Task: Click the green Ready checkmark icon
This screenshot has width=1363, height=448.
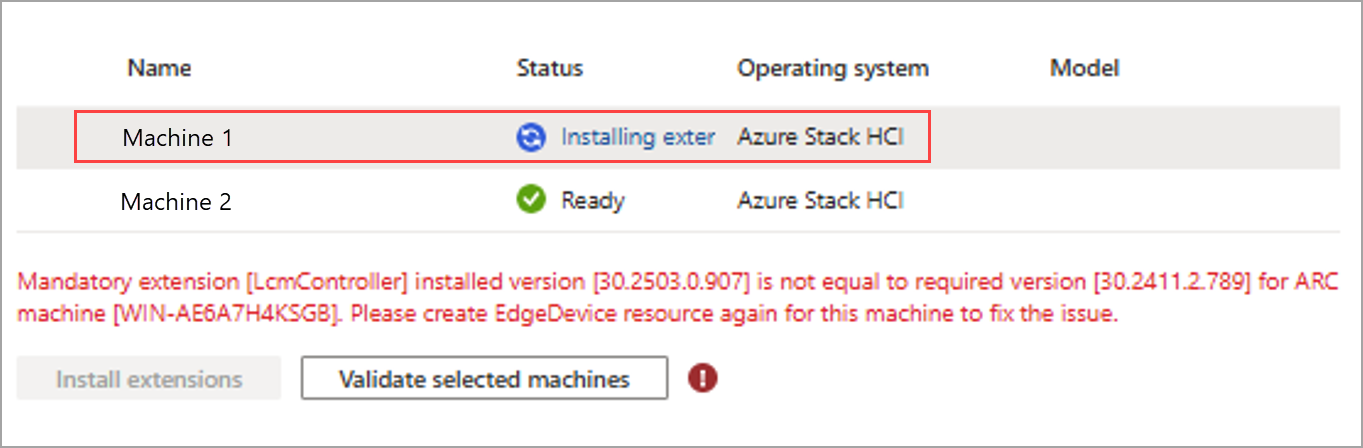Action: pyautogui.click(x=531, y=200)
